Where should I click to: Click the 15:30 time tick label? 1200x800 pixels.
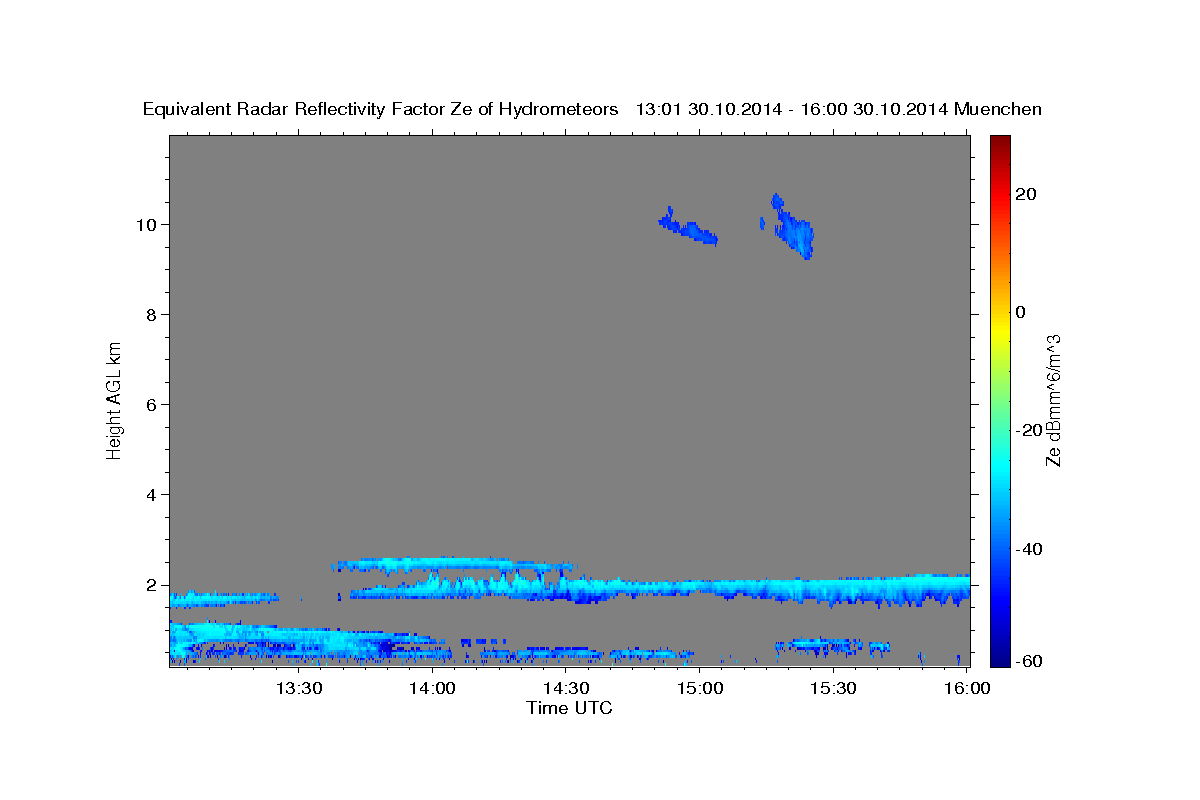(833, 688)
